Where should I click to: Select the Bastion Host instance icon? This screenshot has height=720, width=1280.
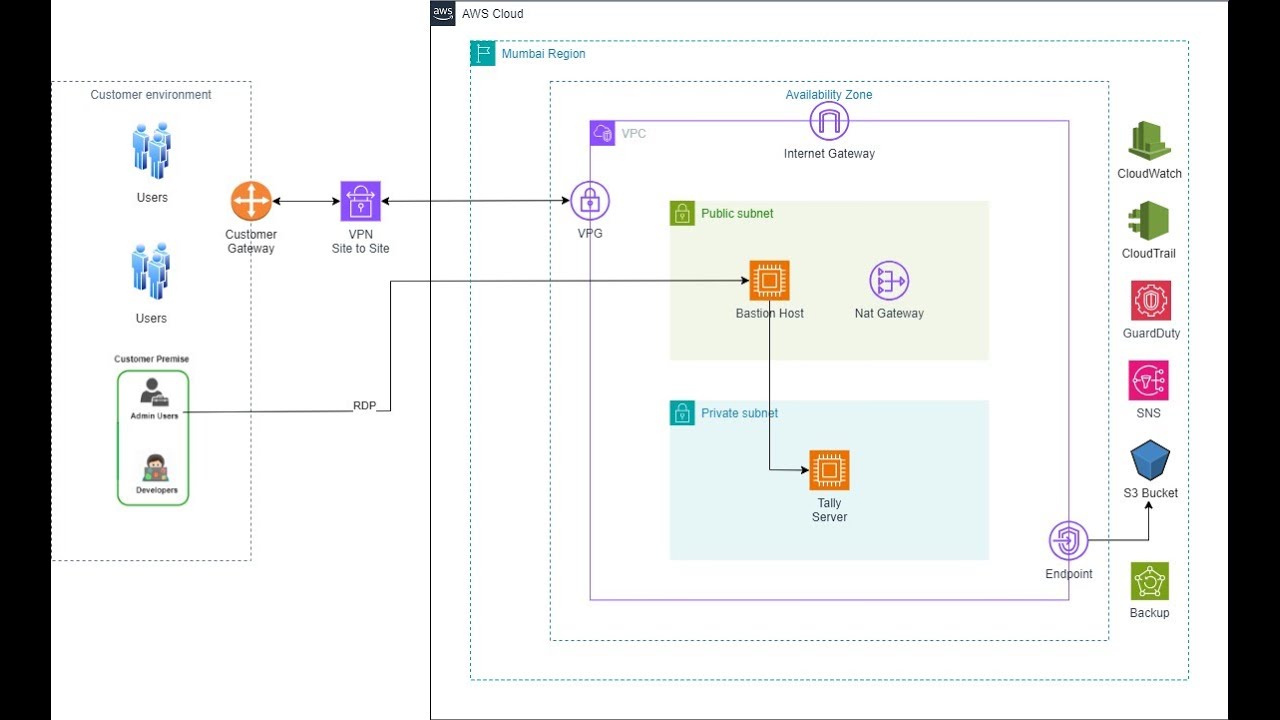[769, 281]
